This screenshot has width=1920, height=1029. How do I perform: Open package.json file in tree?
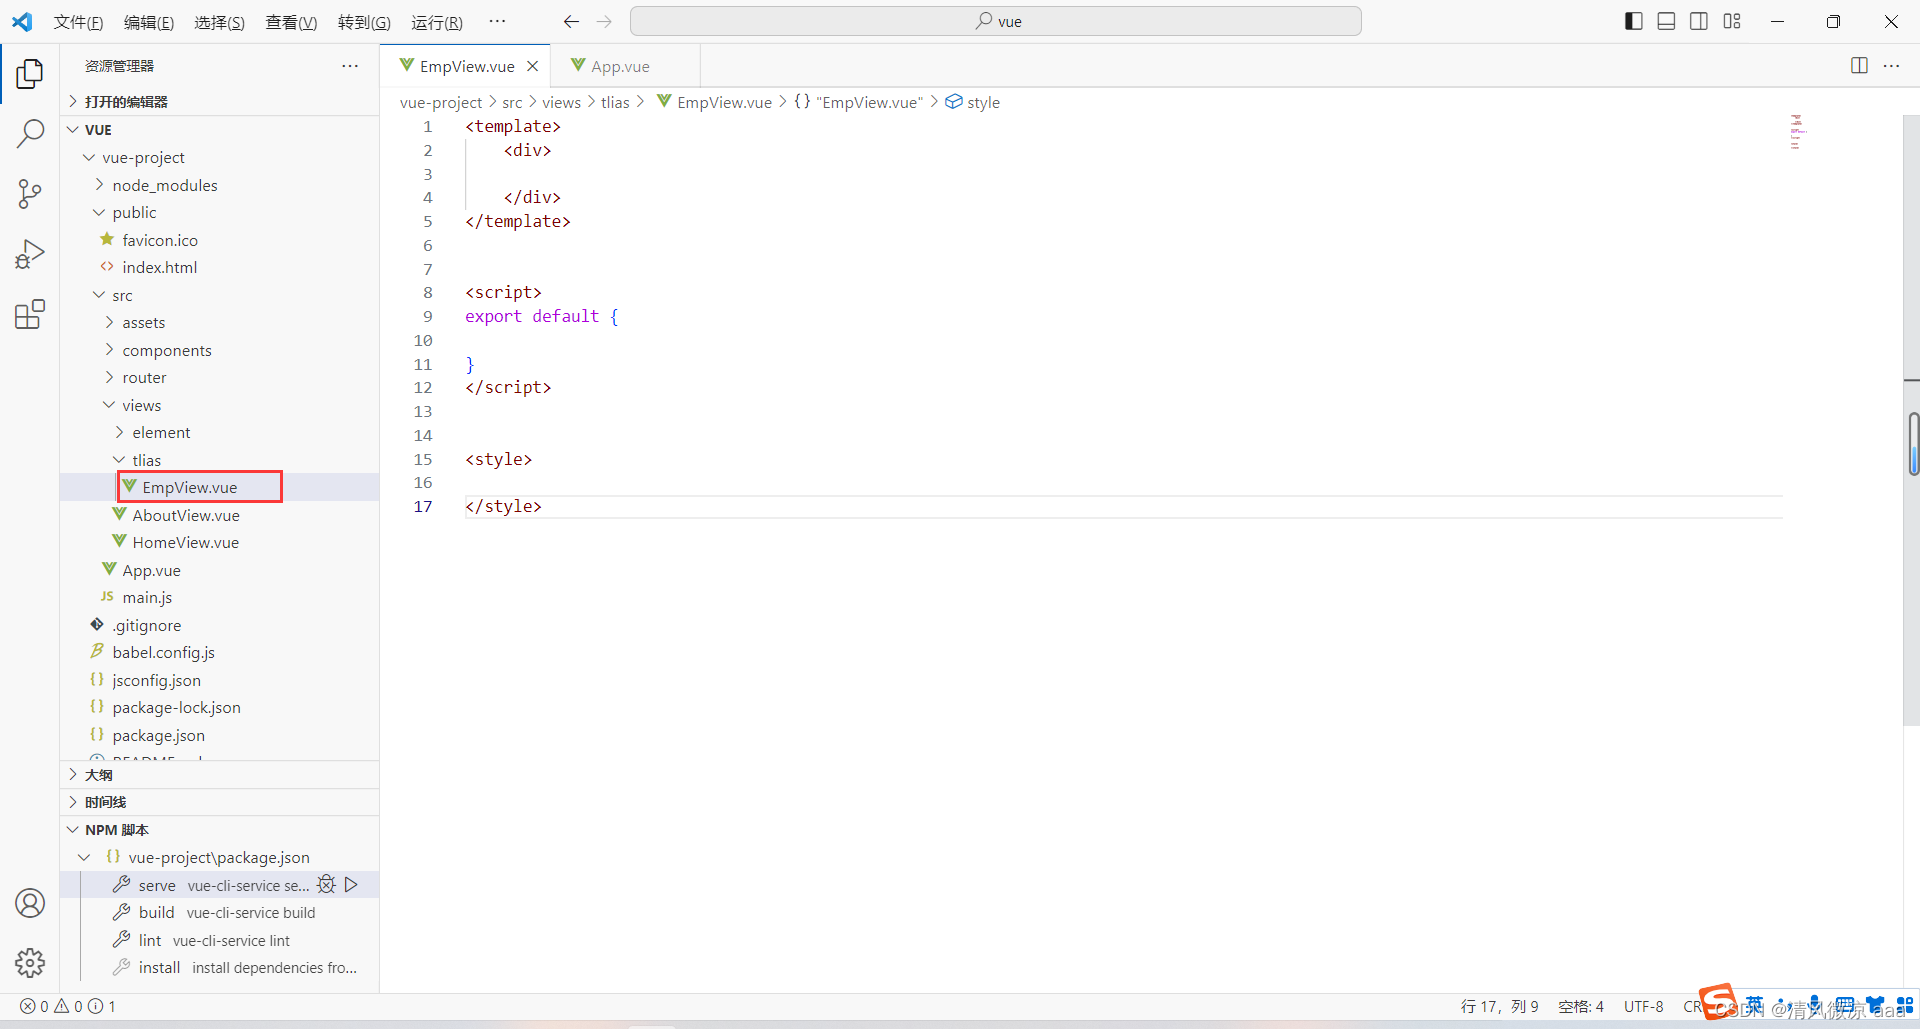(x=220, y=735)
